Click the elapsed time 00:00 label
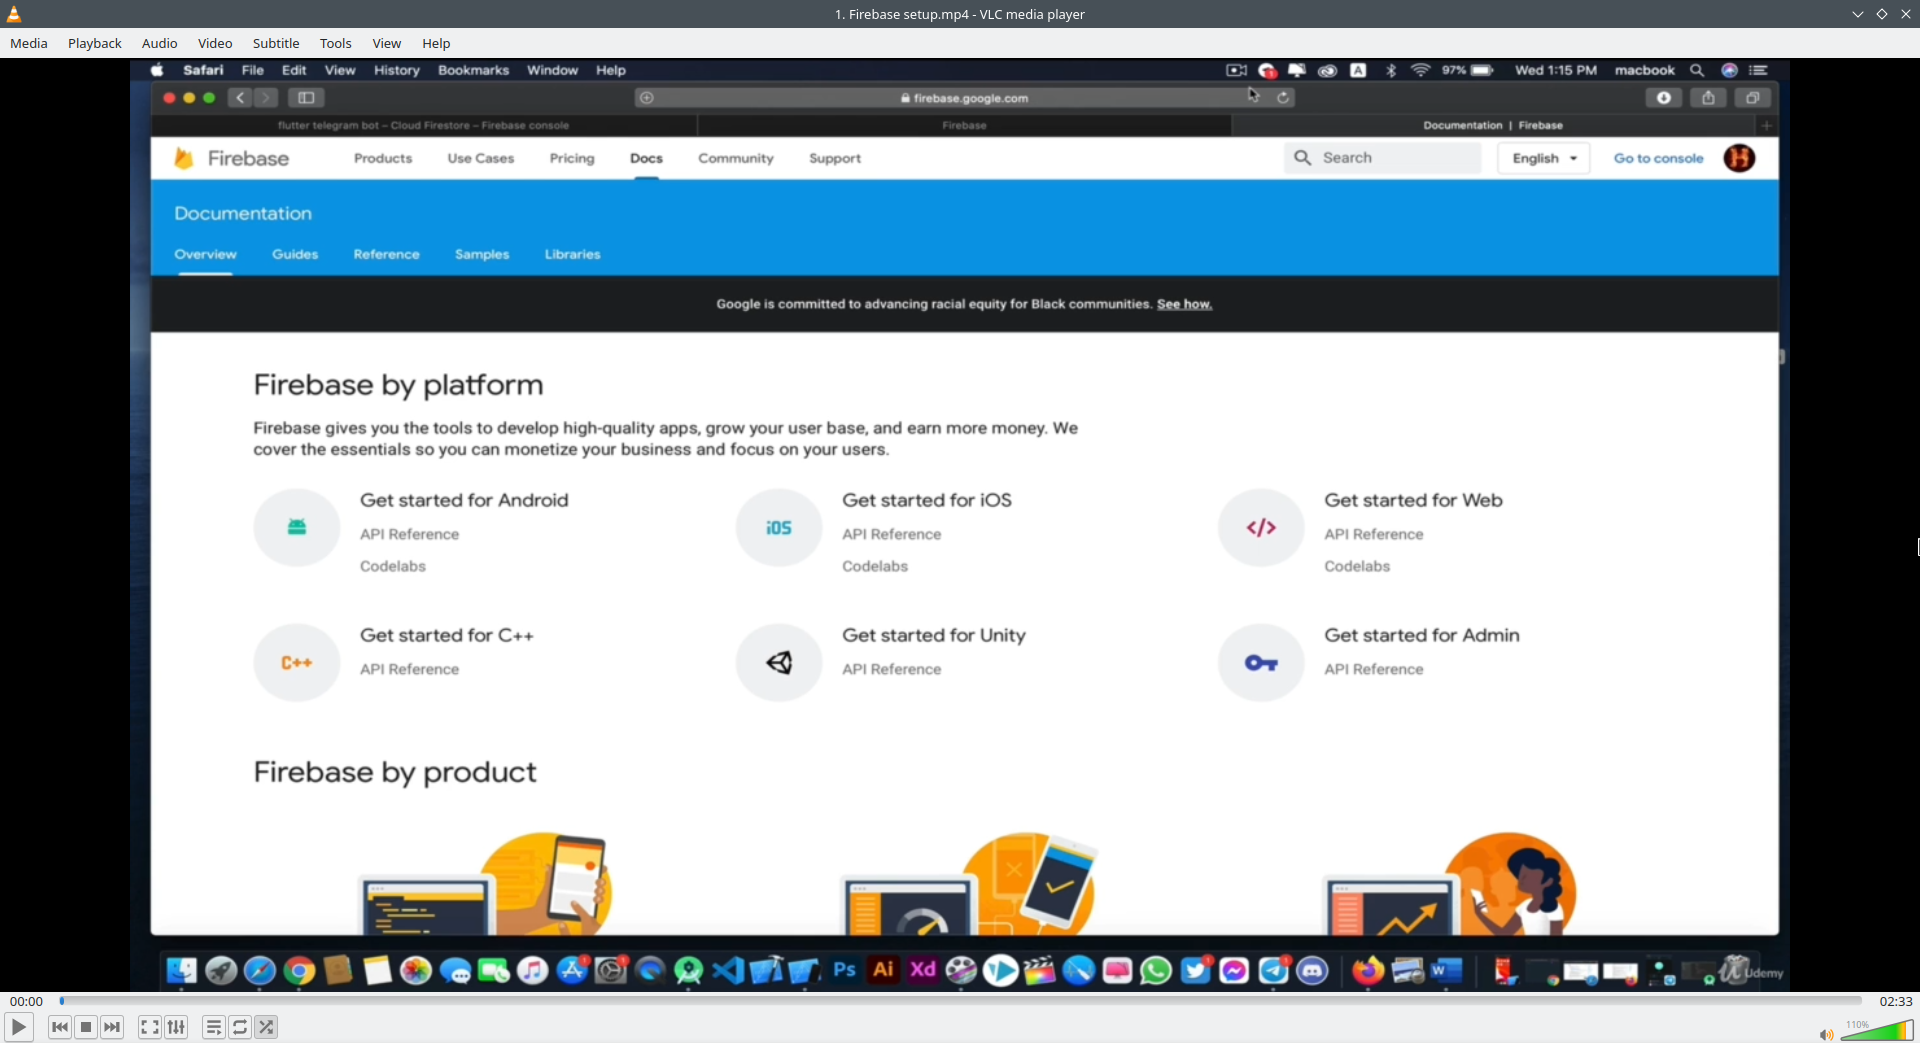Image resolution: width=1920 pixels, height=1043 pixels. click(x=27, y=1001)
